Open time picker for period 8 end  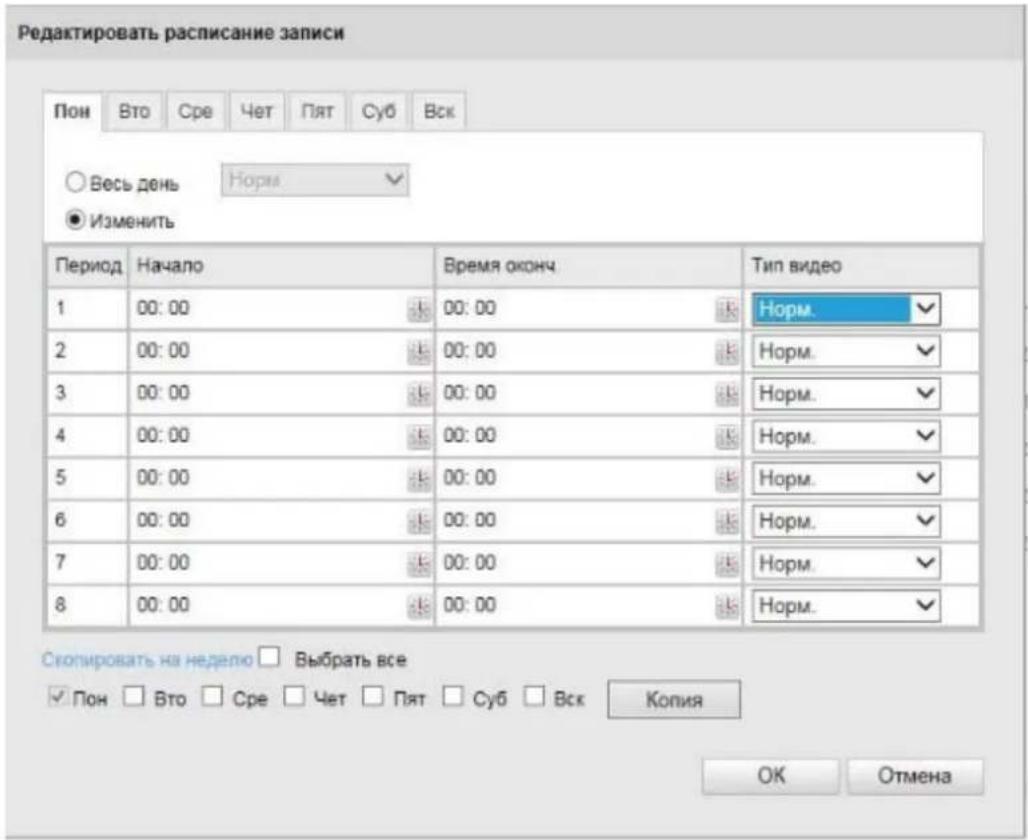tap(726, 606)
